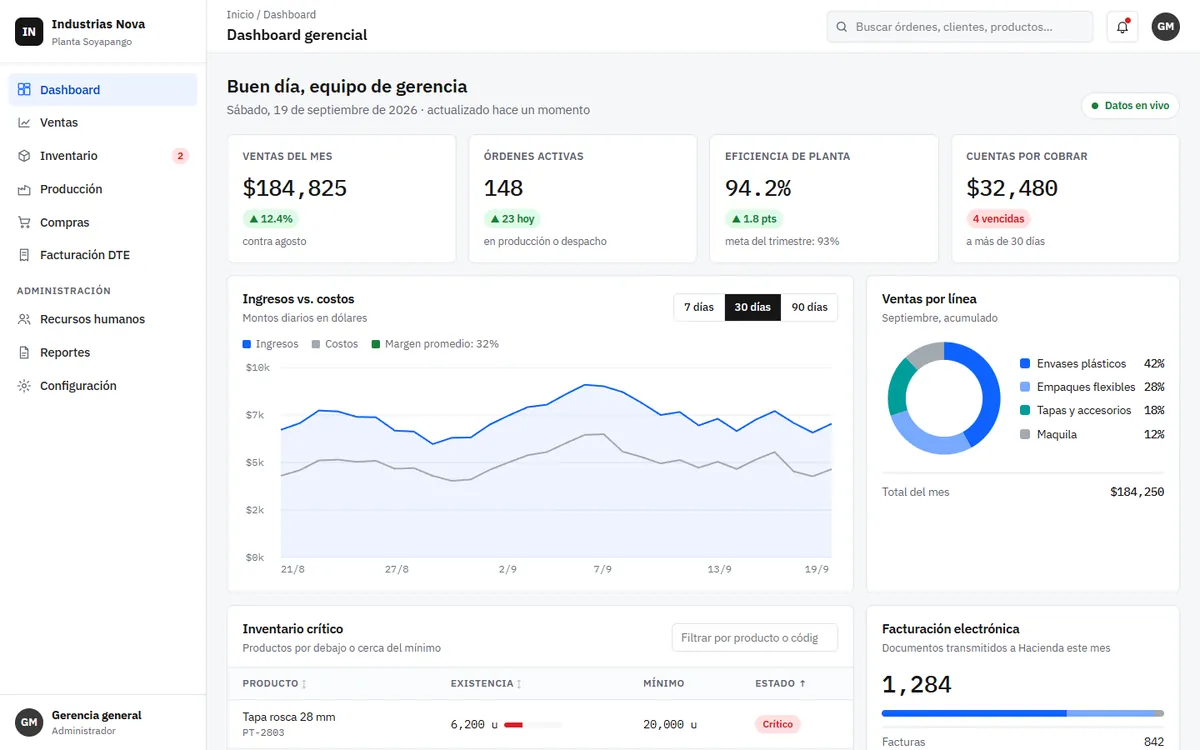Click the search field for órdenes, clientes
Viewport: 1200px width, 750px height.
coord(960,27)
